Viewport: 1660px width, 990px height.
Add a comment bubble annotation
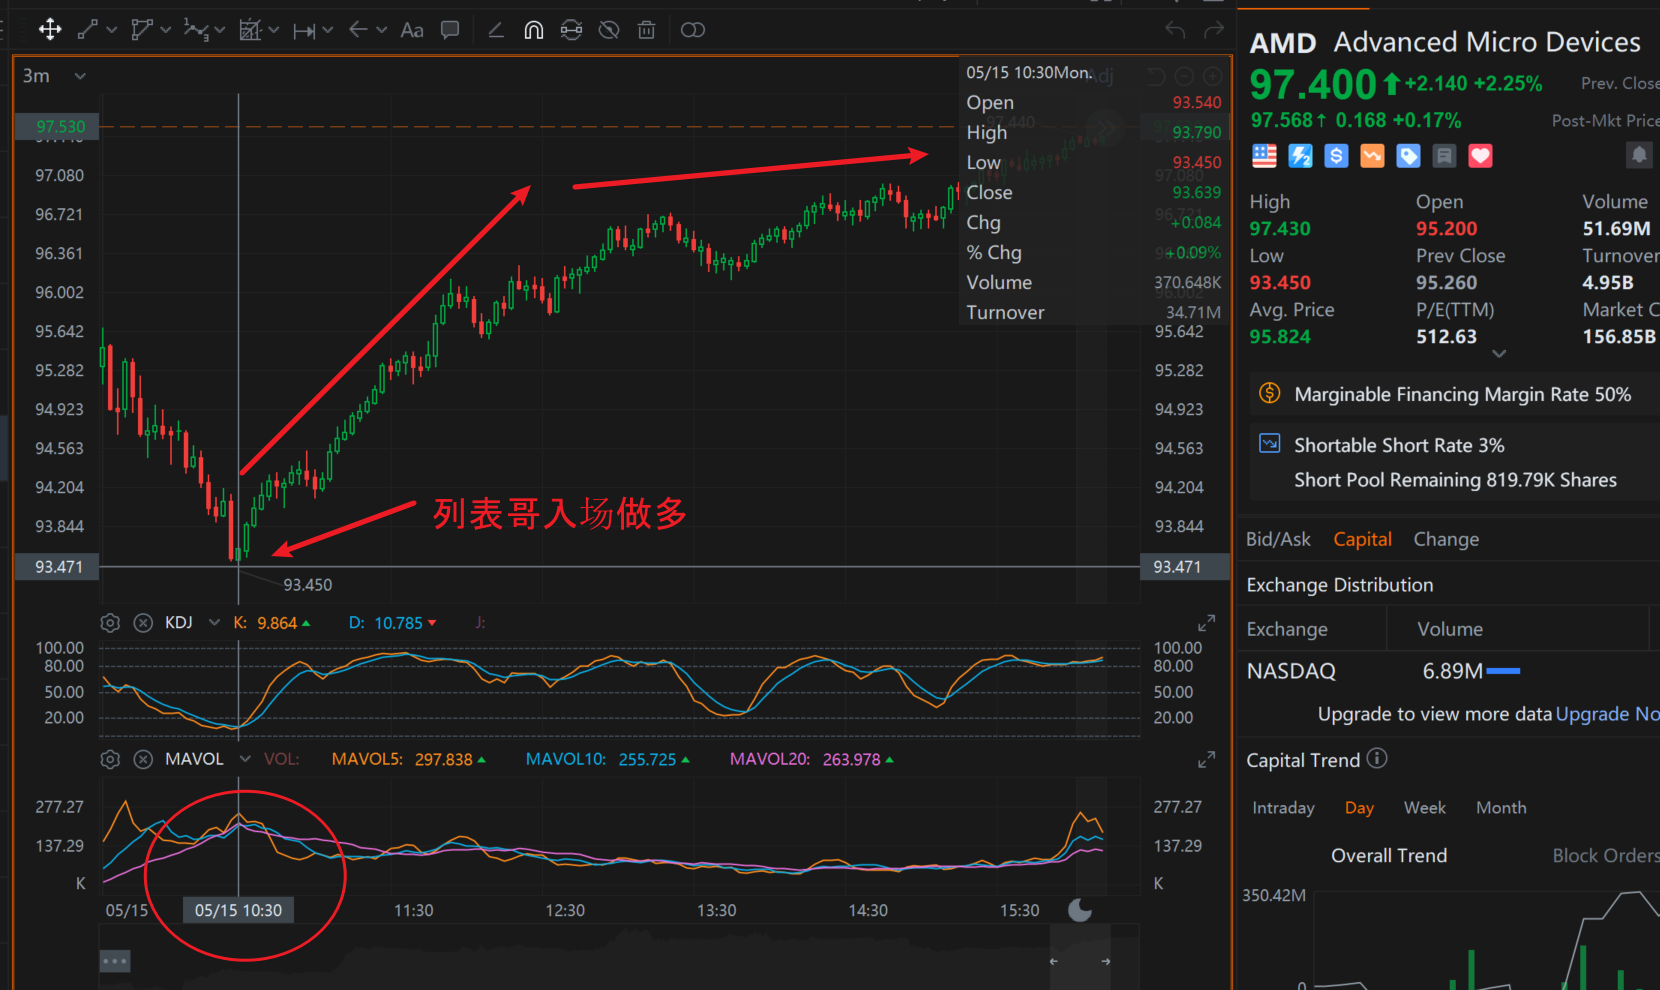point(450,30)
